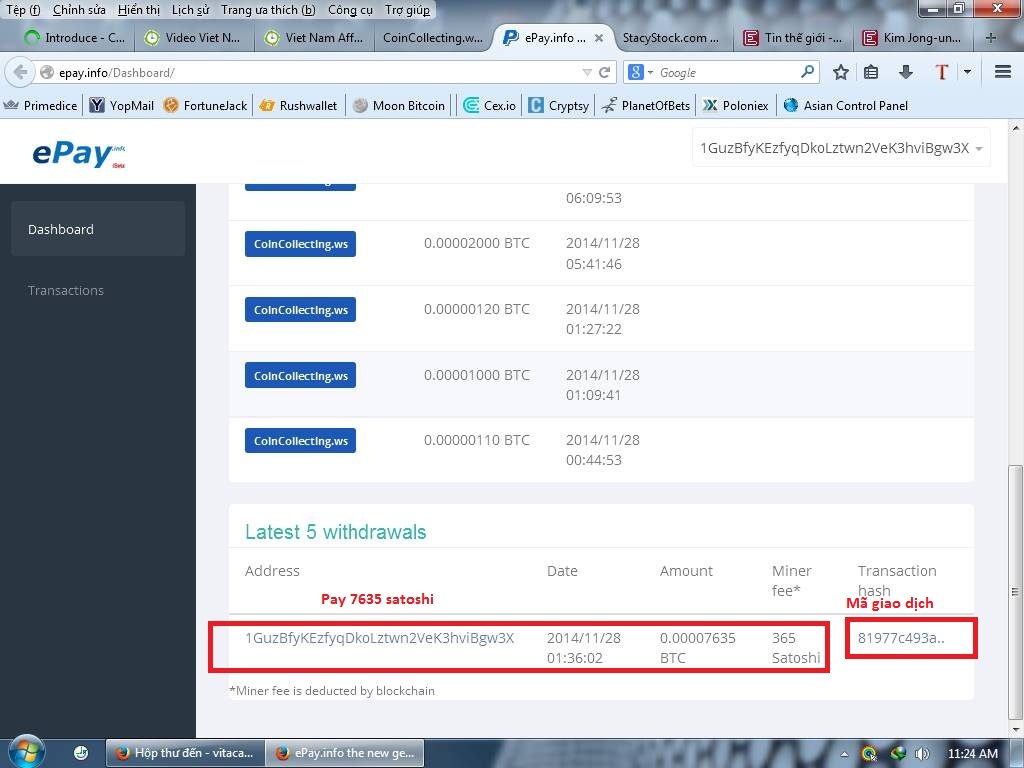Open the Firefox hamburger menu
The width and height of the screenshot is (1024, 768).
(x=1003, y=72)
